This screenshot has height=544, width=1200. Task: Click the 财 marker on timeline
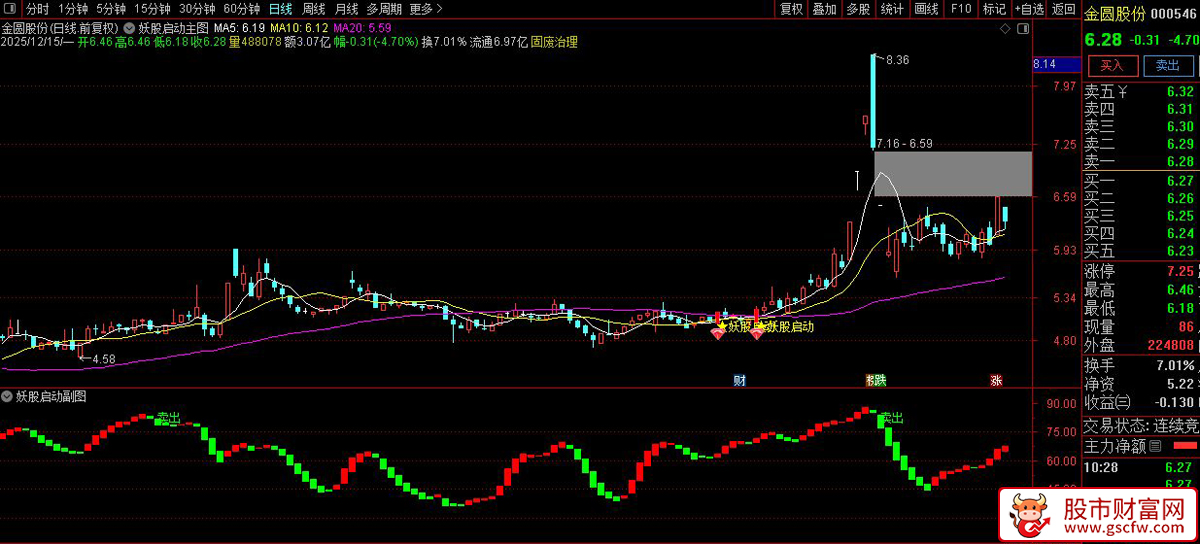pyautogui.click(x=740, y=380)
